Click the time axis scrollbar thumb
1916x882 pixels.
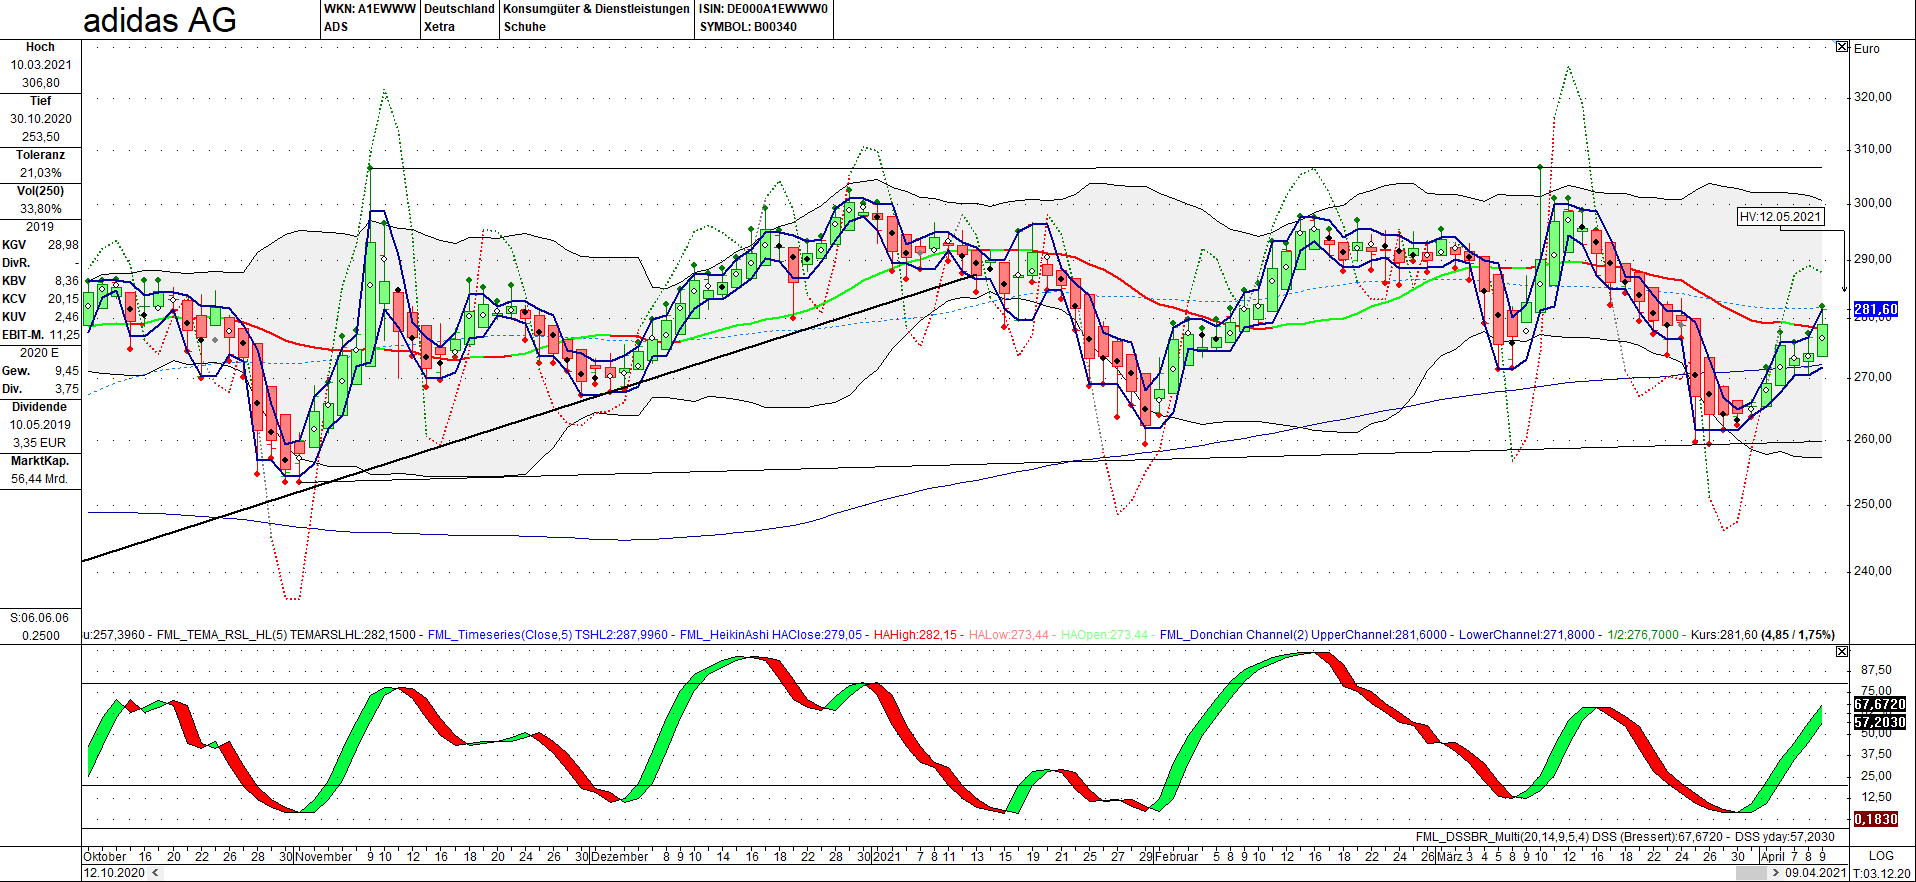point(1751,873)
